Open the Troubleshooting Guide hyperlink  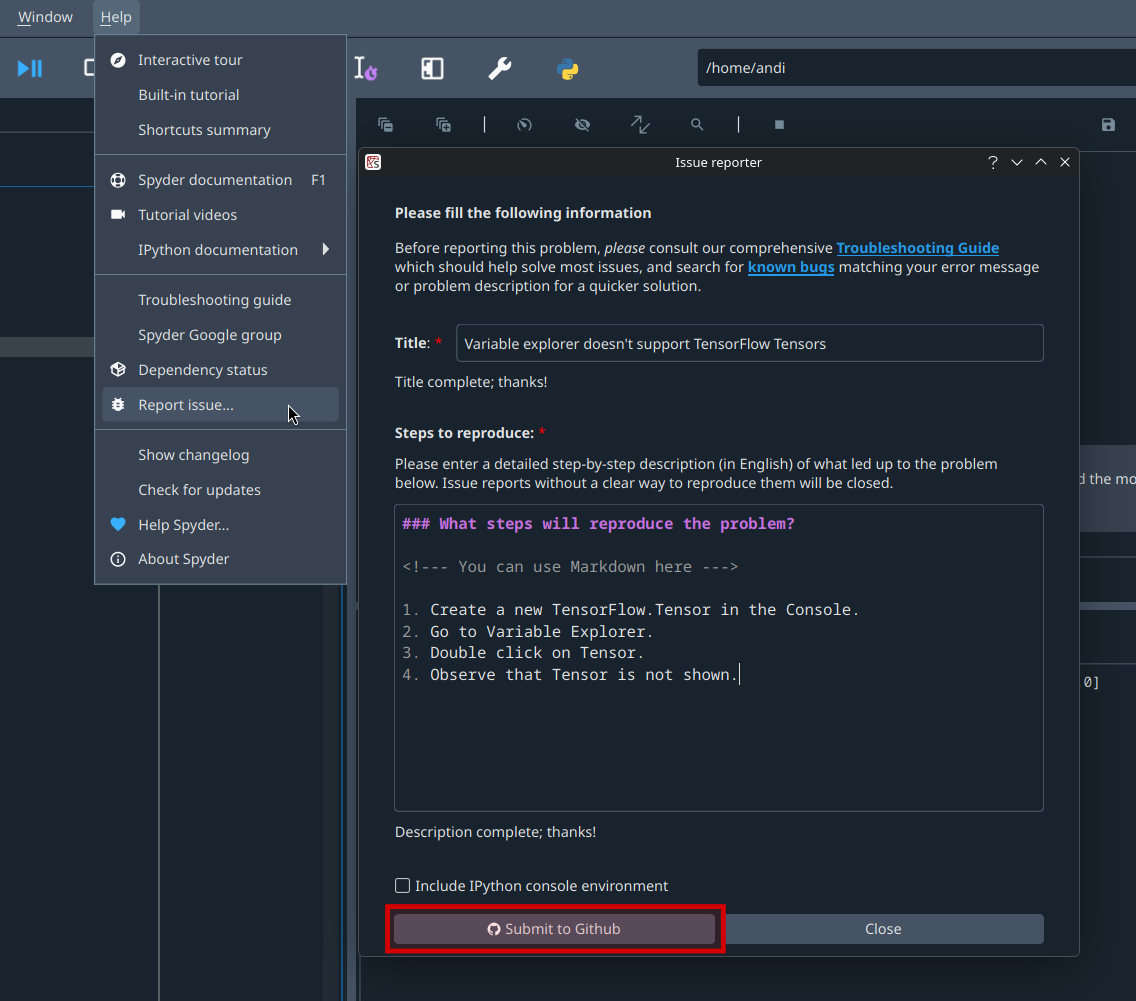point(917,248)
